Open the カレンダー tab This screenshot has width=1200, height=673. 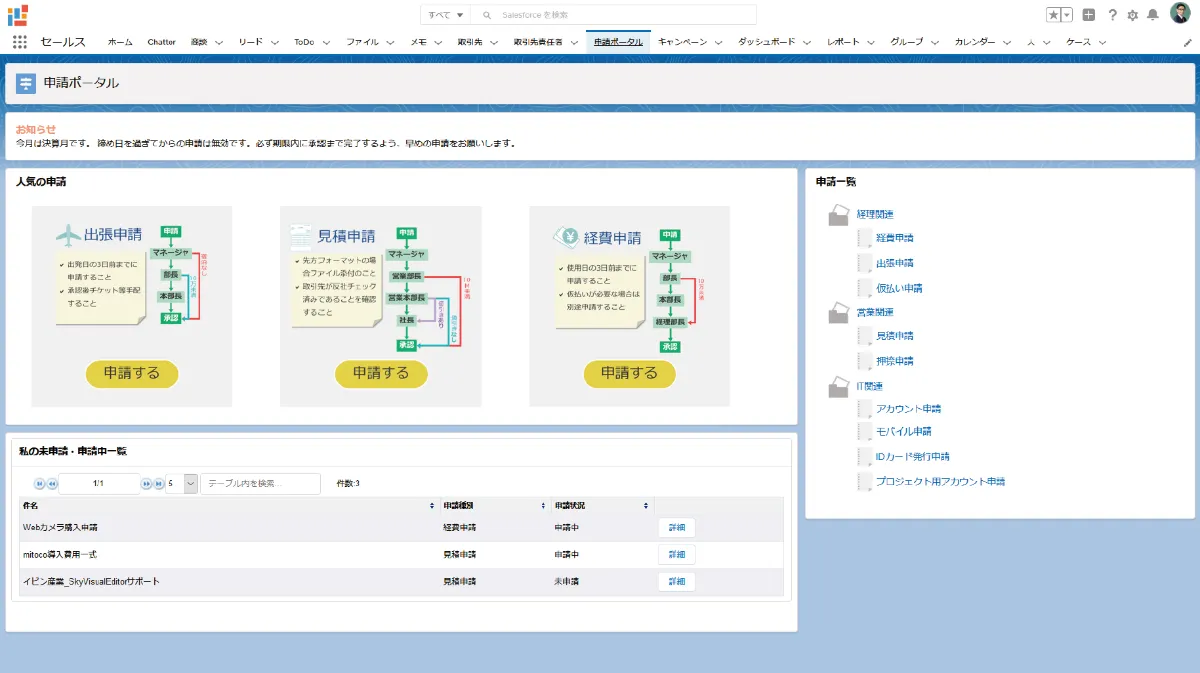[x=975, y=42]
